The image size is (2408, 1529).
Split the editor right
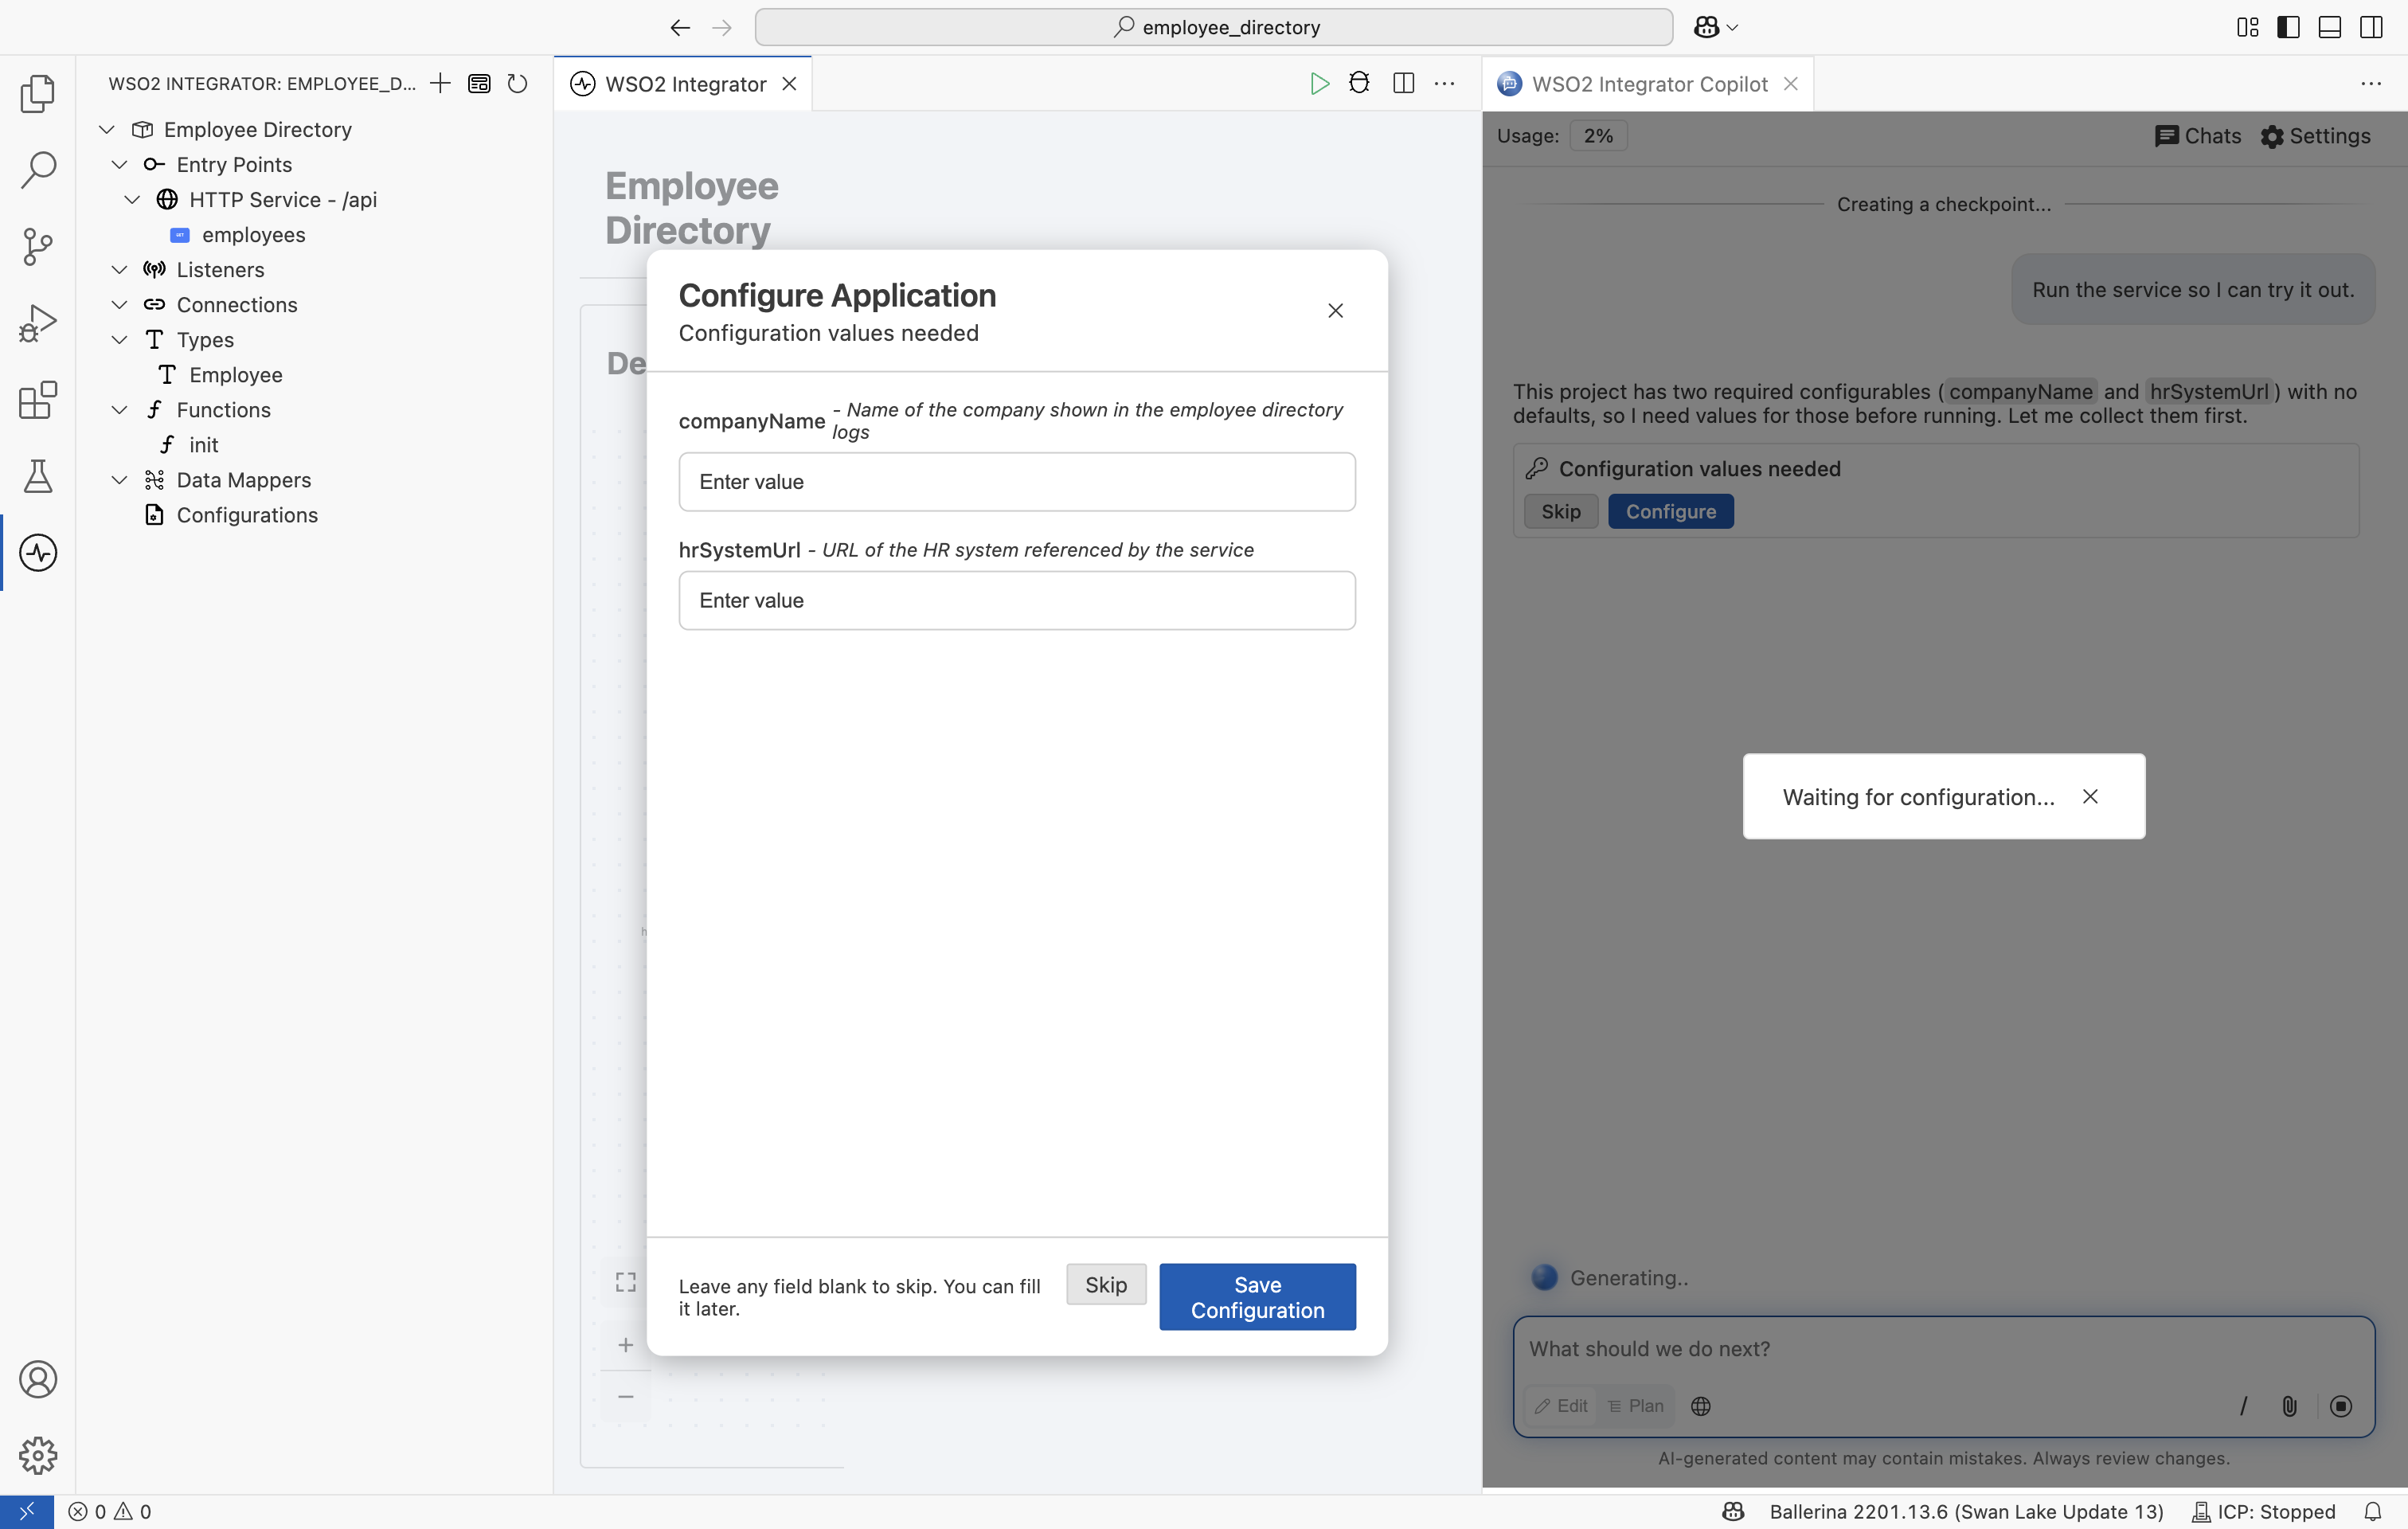coord(1403,84)
